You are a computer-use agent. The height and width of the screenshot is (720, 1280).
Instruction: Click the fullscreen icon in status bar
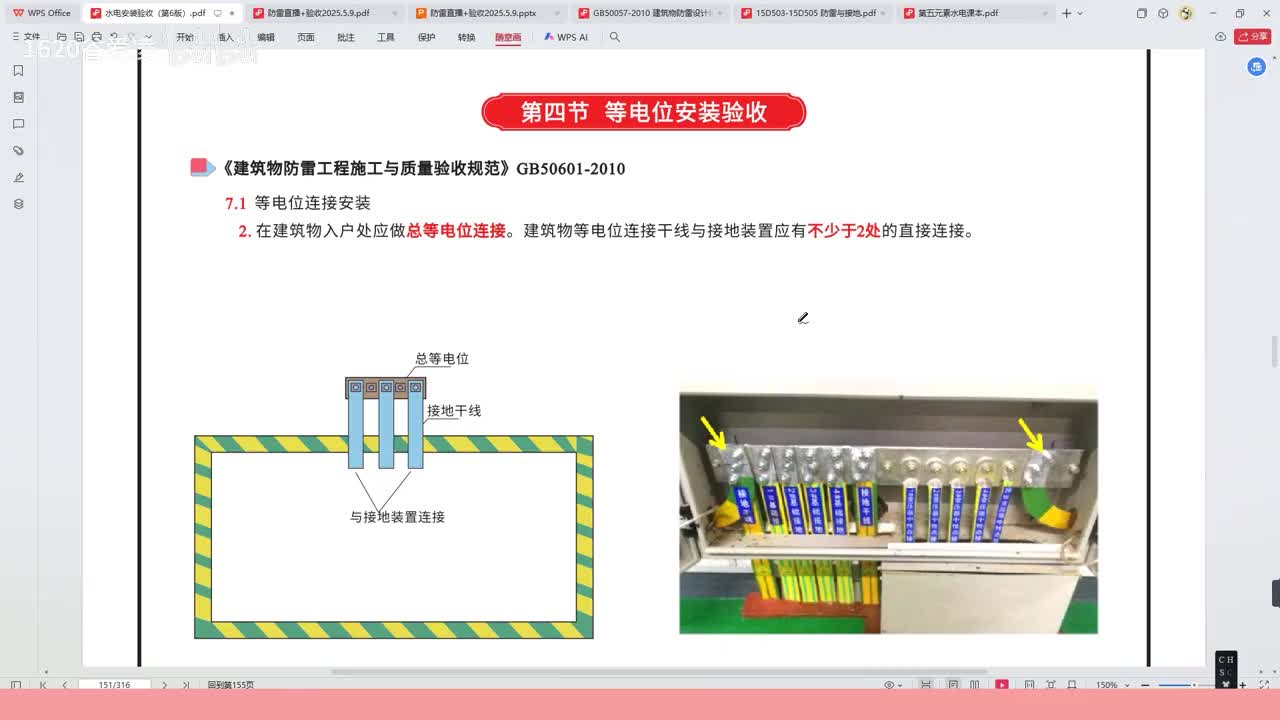click(x=1264, y=685)
